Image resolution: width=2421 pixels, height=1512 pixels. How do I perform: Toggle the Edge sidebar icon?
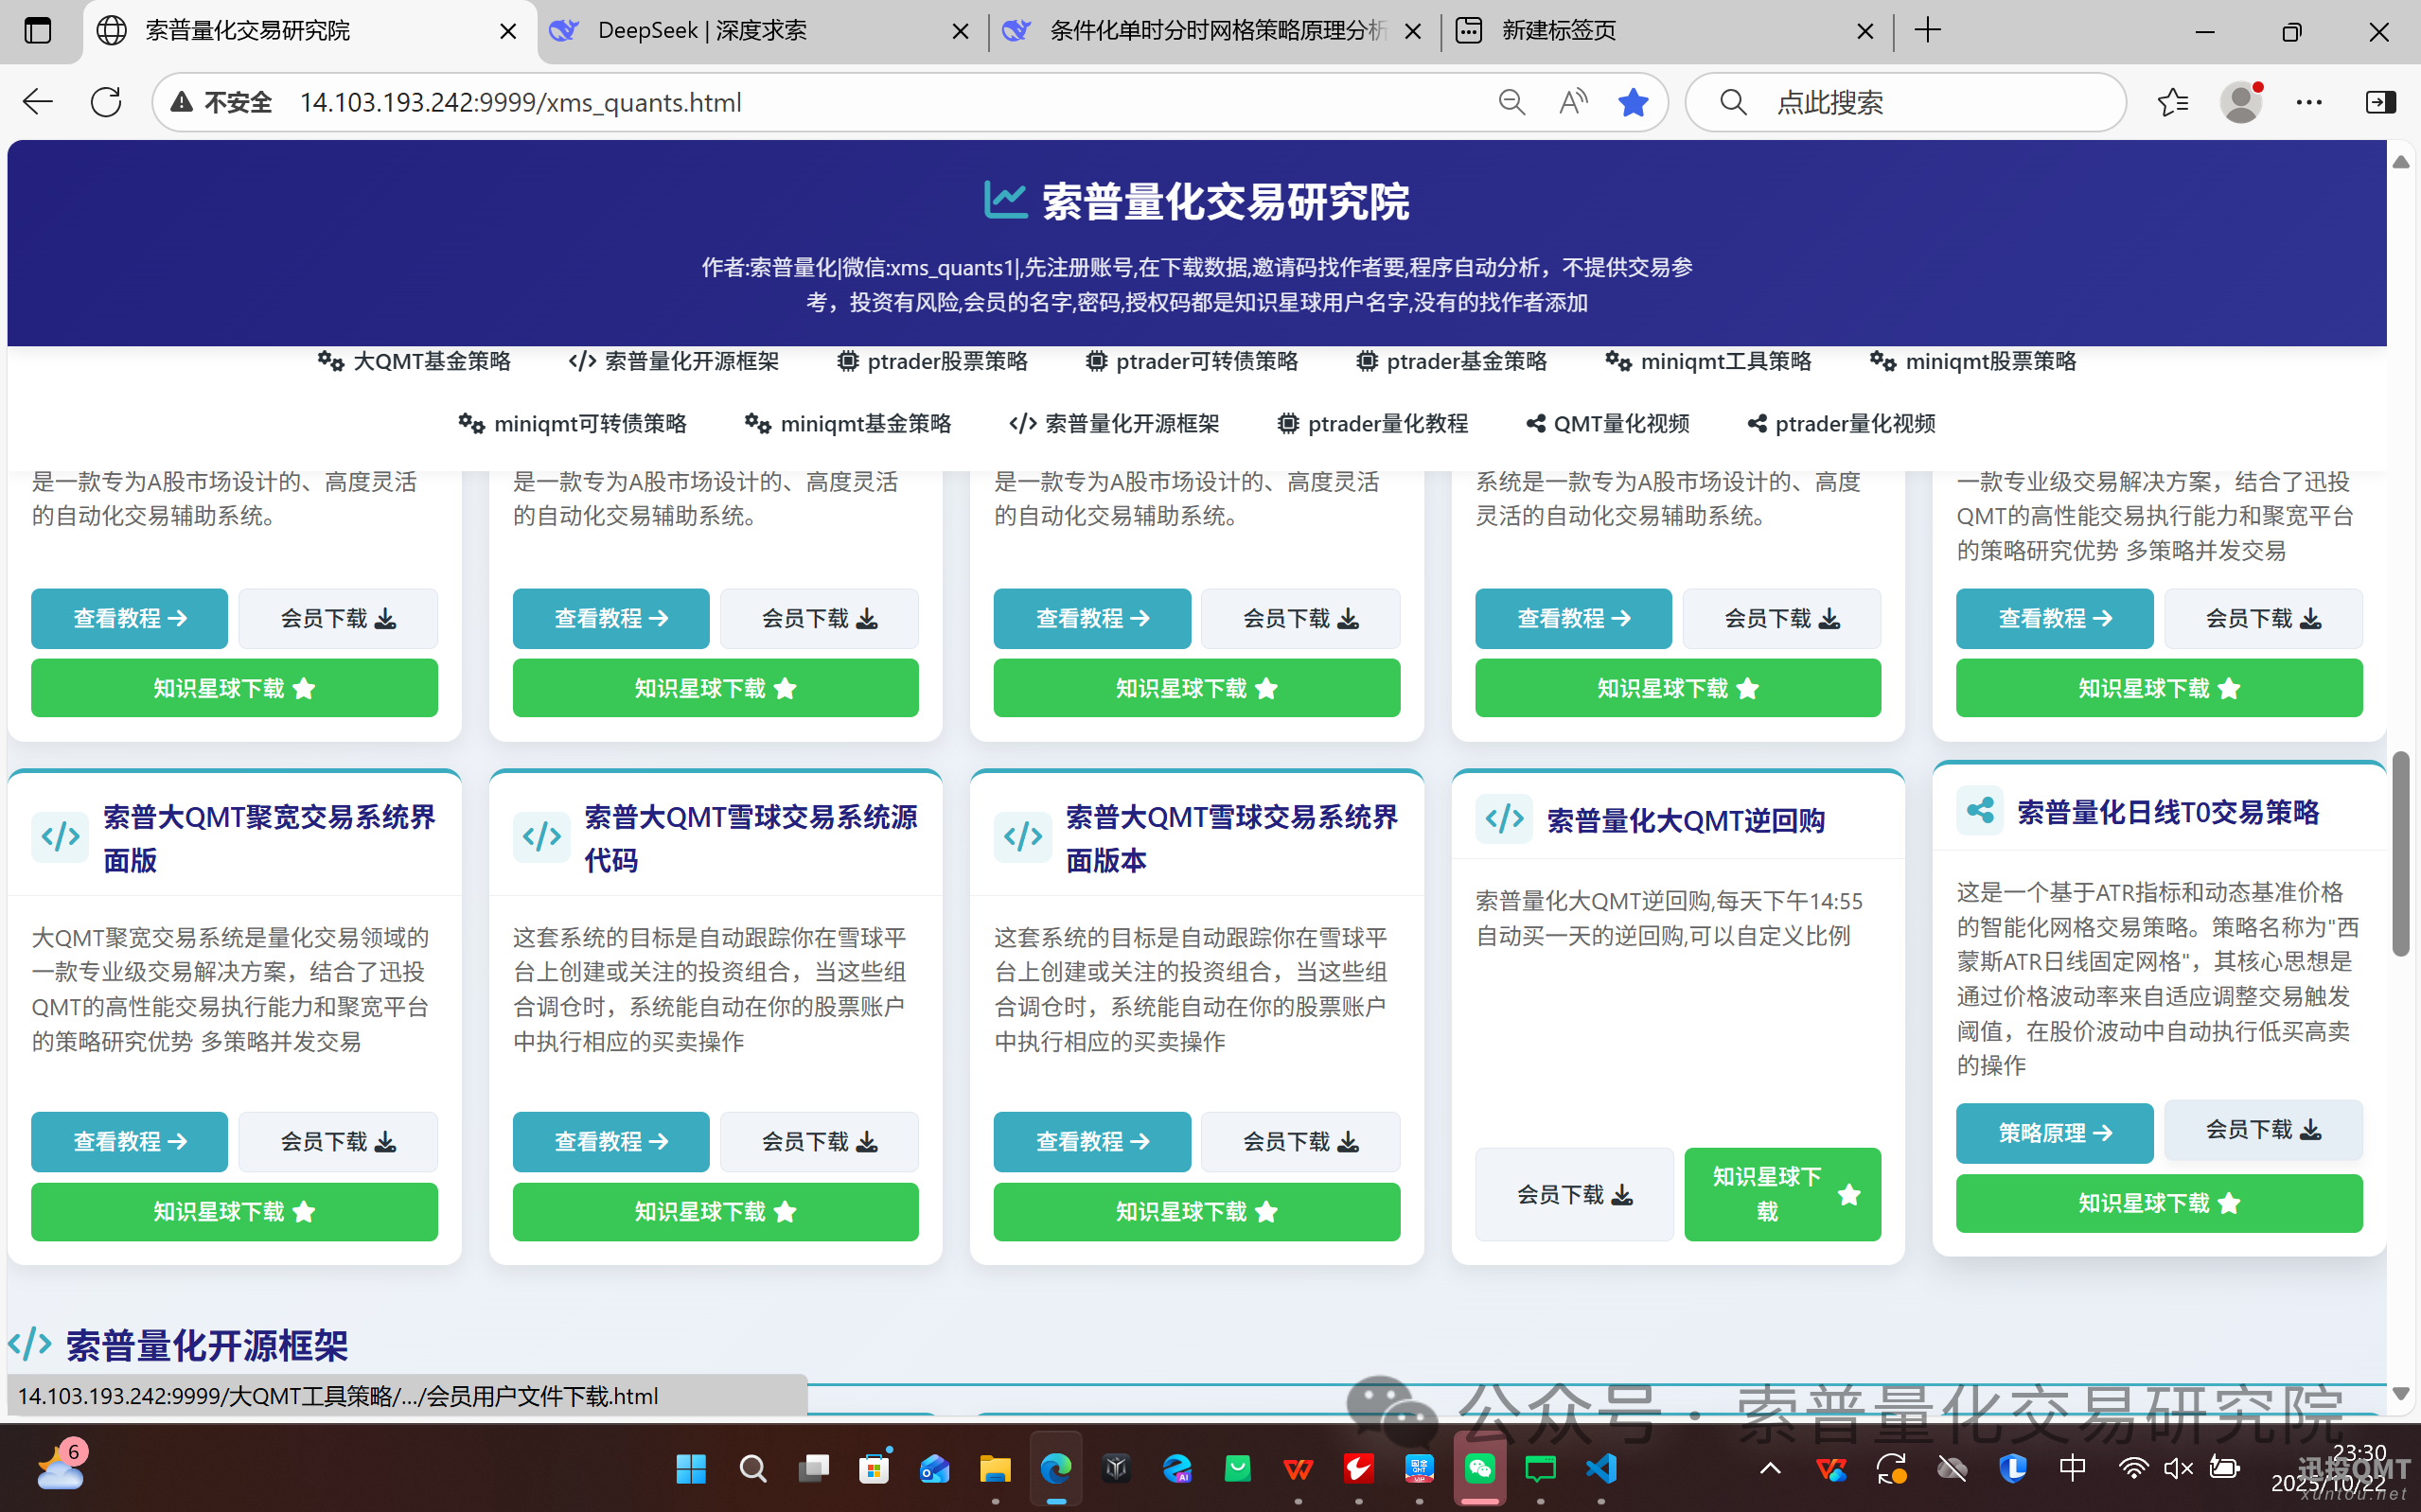click(2380, 102)
